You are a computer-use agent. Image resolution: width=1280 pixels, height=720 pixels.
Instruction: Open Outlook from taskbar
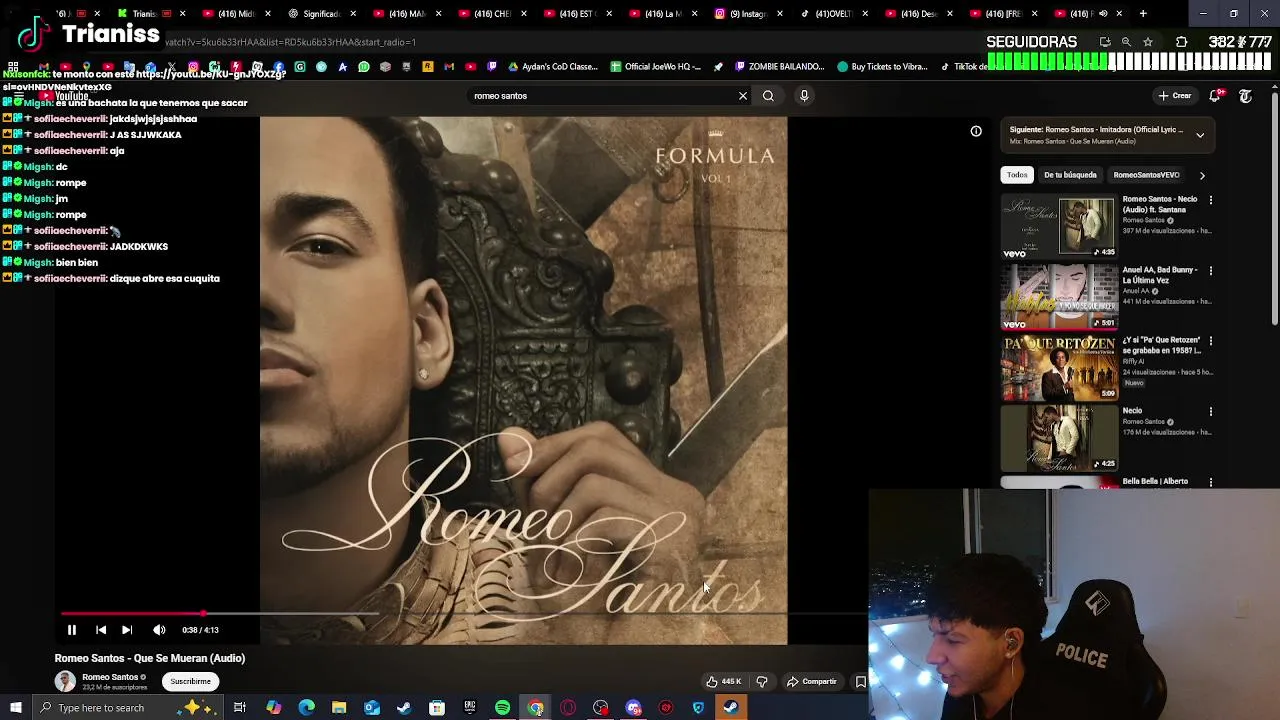pyautogui.click(x=371, y=708)
